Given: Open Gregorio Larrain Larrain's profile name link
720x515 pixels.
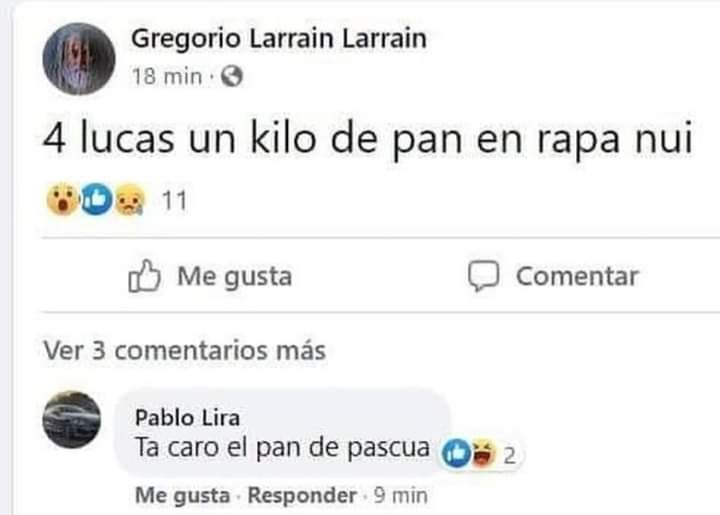Looking at the screenshot, I should [279, 39].
